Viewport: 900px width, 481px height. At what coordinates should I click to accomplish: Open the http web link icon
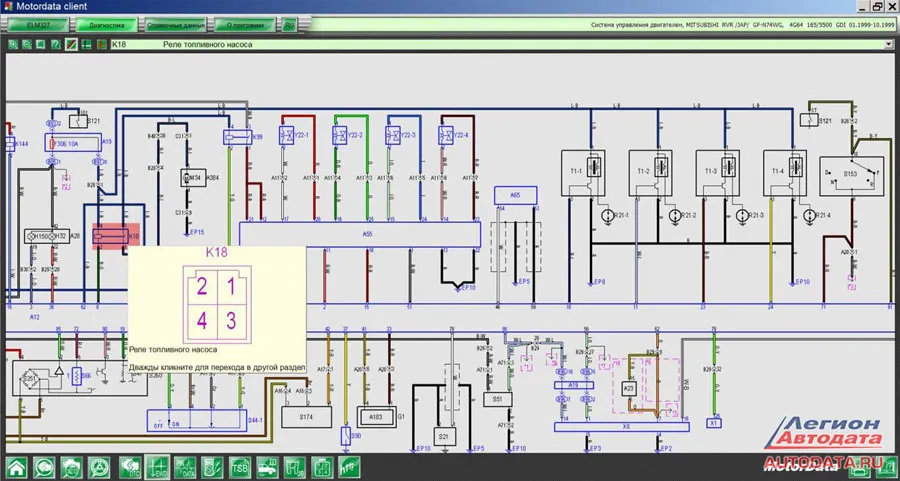click(349, 468)
